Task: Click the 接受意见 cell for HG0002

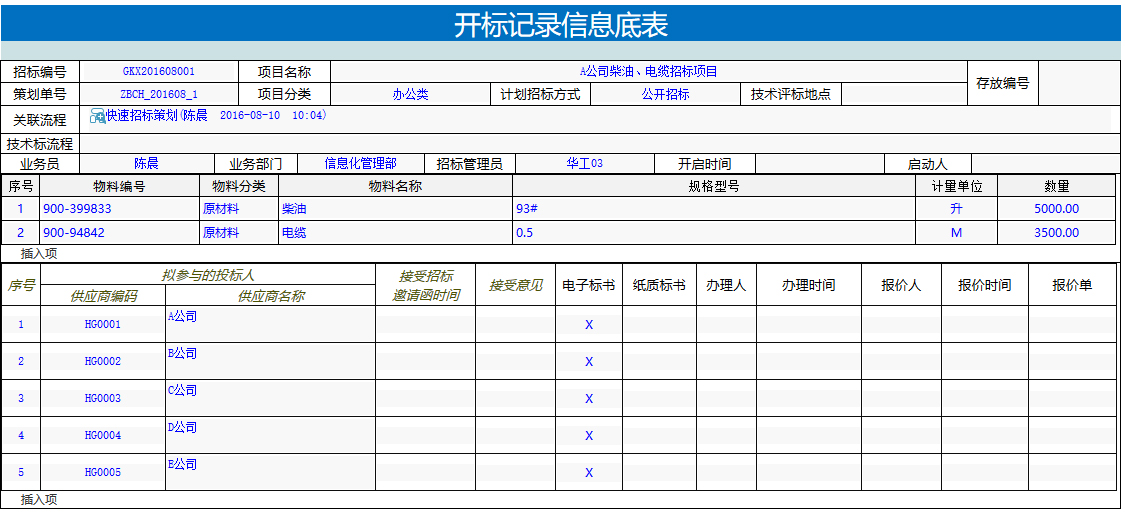Action: click(516, 362)
